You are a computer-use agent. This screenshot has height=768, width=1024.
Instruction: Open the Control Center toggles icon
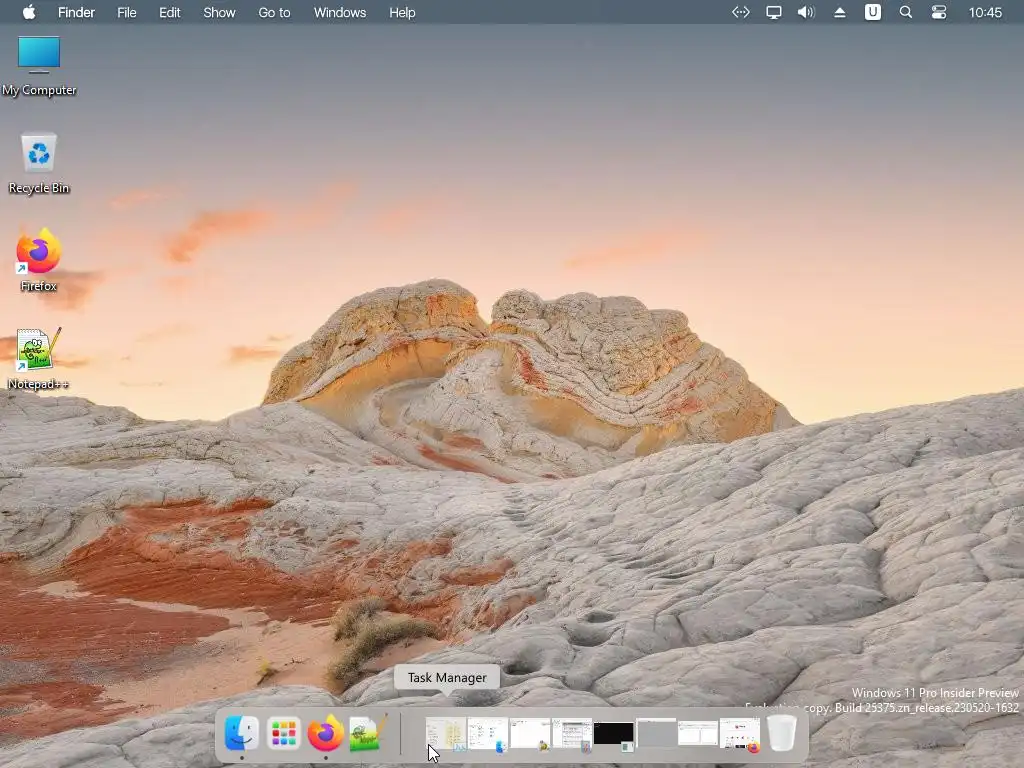939,12
